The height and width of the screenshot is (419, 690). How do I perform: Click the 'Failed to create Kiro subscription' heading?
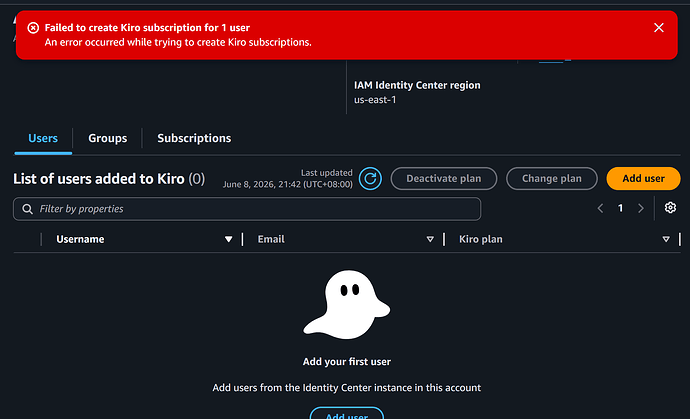pos(147,28)
